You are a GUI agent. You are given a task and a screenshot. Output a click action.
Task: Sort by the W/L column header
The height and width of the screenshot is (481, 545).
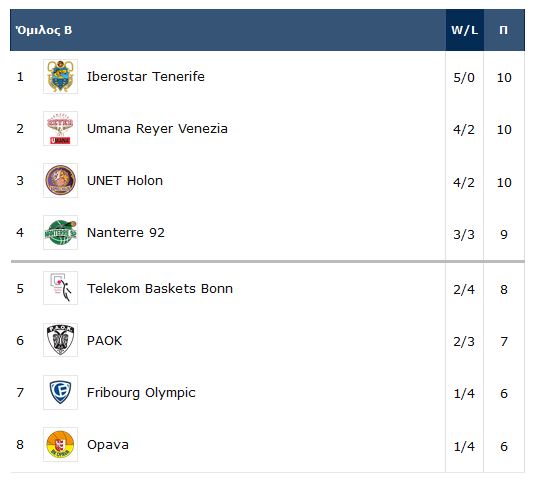(465, 30)
